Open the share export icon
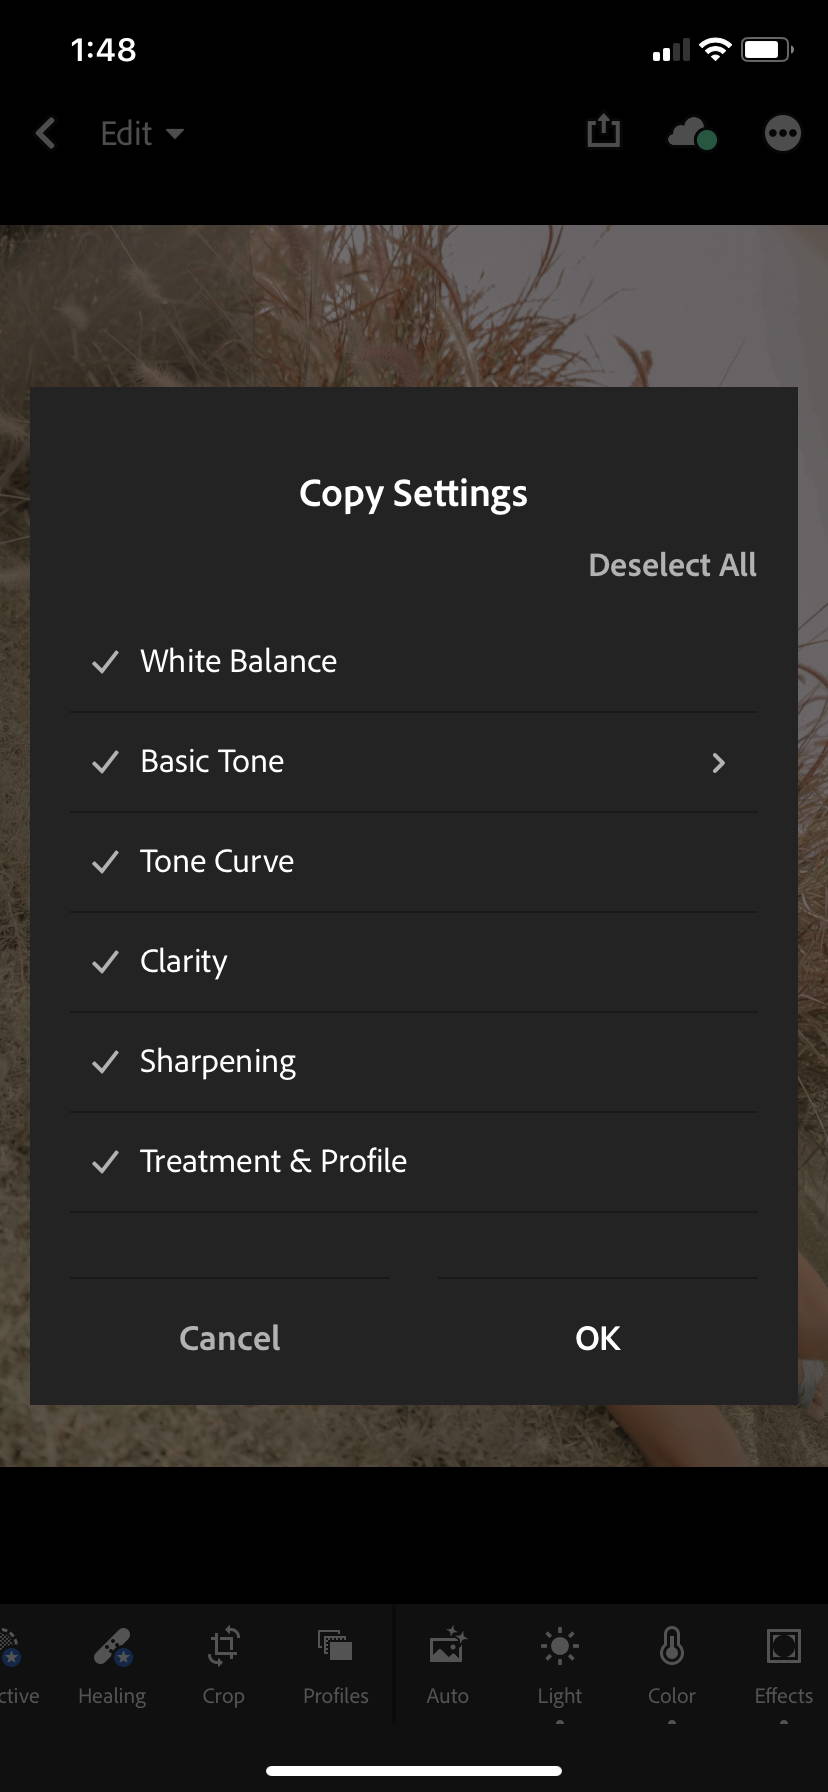The width and height of the screenshot is (828, 1792). (x=603, y=131)
